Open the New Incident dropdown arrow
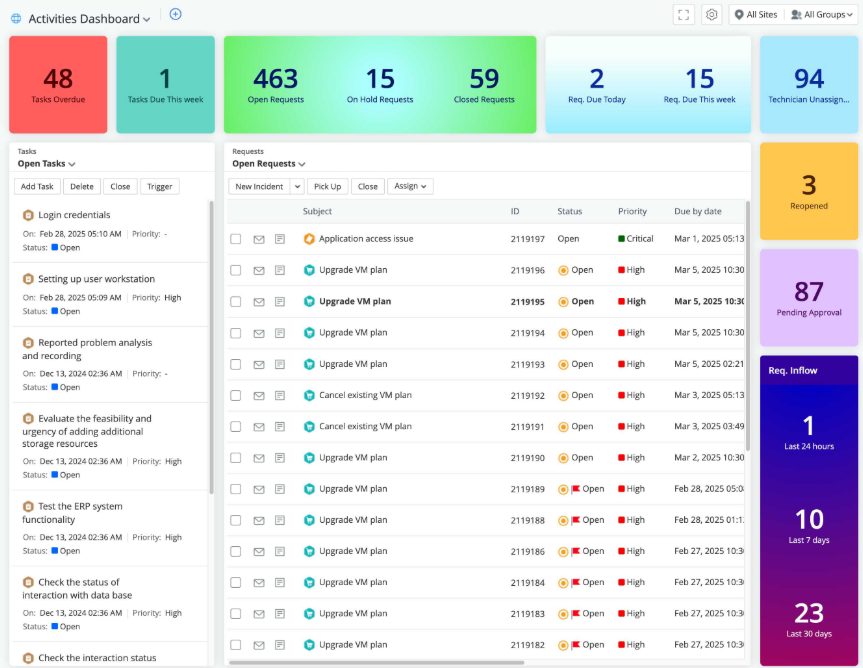Screen dimensions: 863x668 pyautogui.click(x=297, y=186)
